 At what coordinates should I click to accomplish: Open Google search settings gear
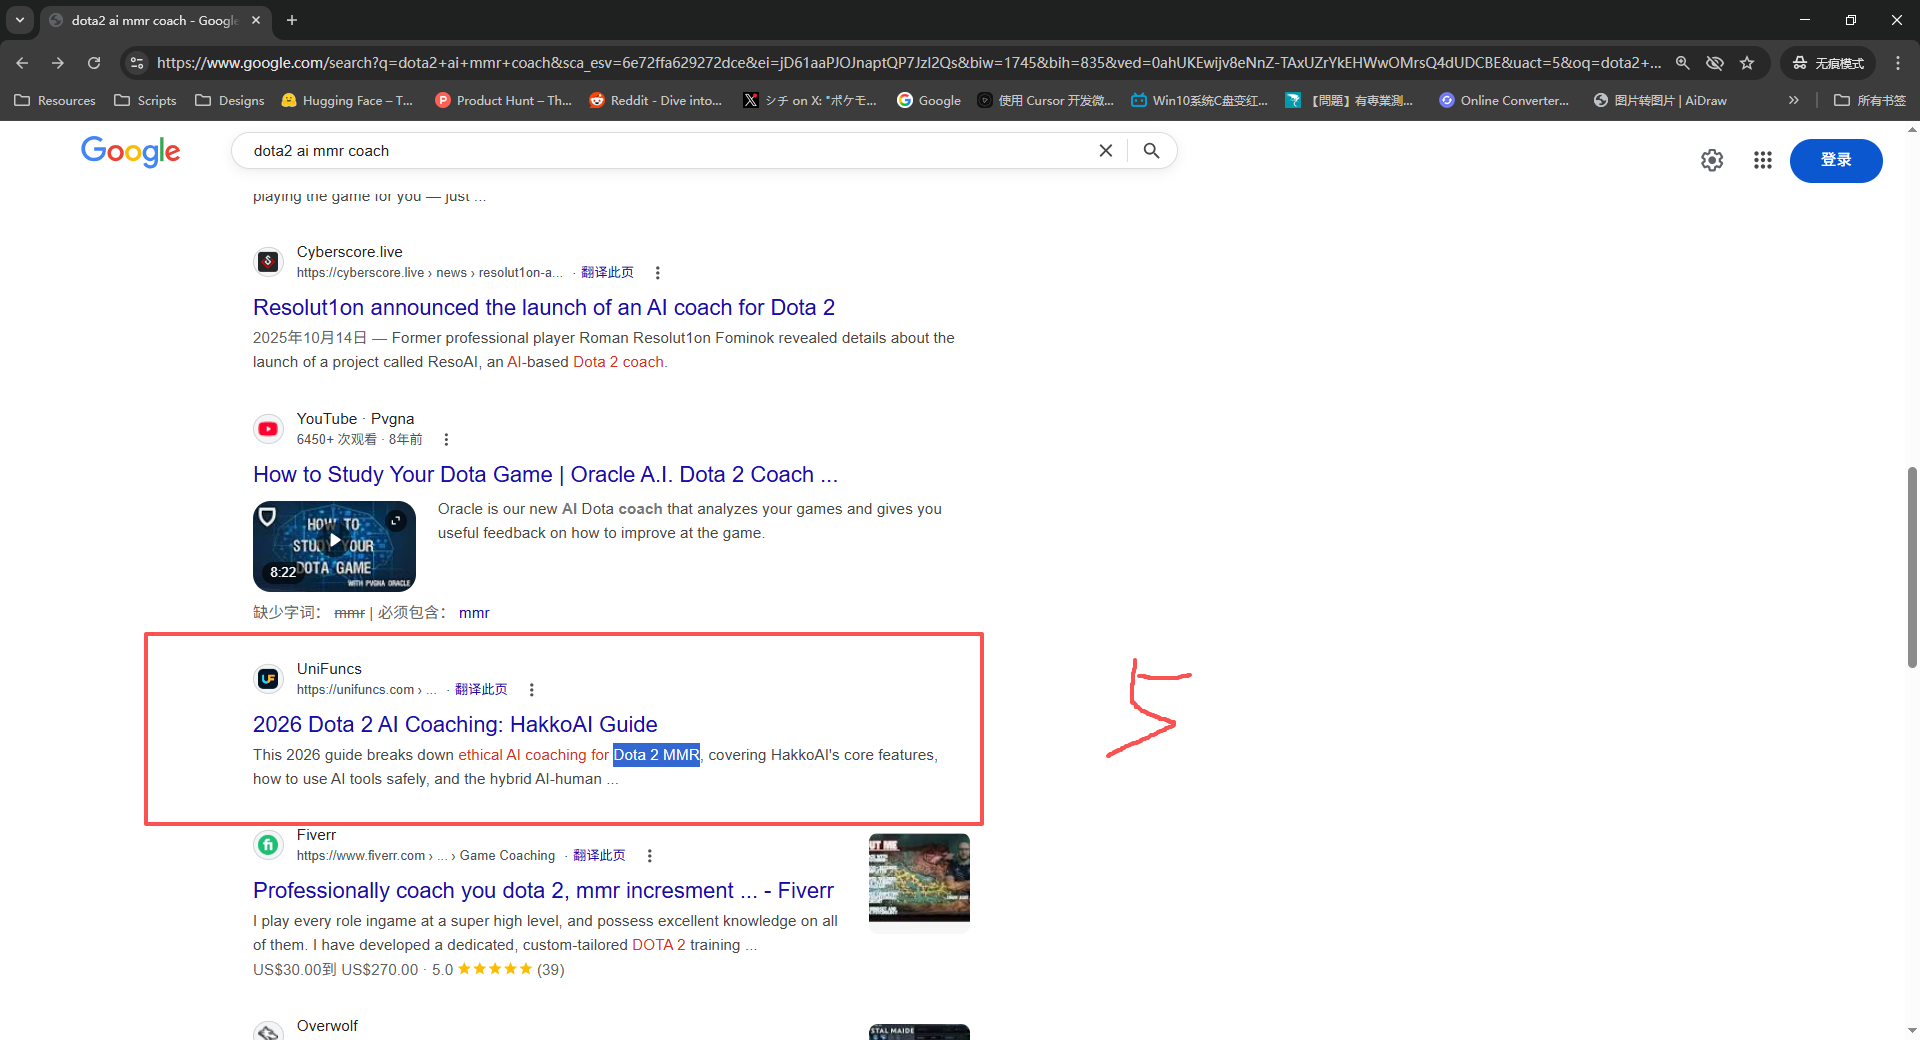point(1712,160)
